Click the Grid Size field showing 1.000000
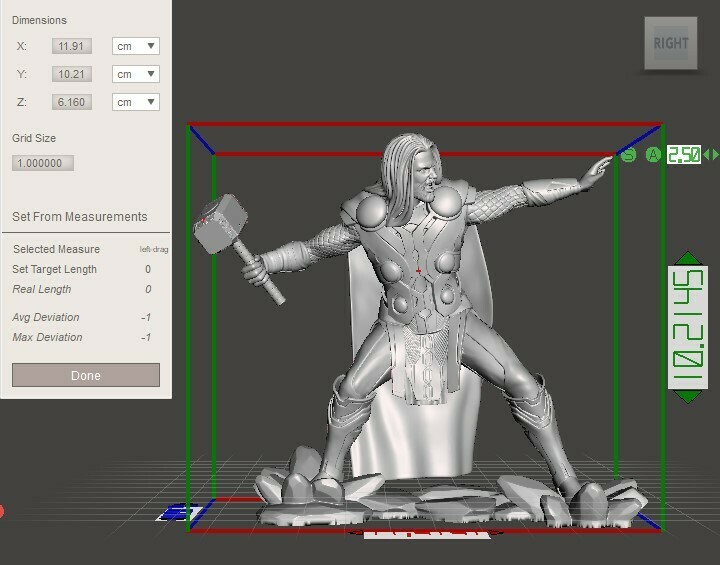This screenshot has height=565, width=720. 43,163
